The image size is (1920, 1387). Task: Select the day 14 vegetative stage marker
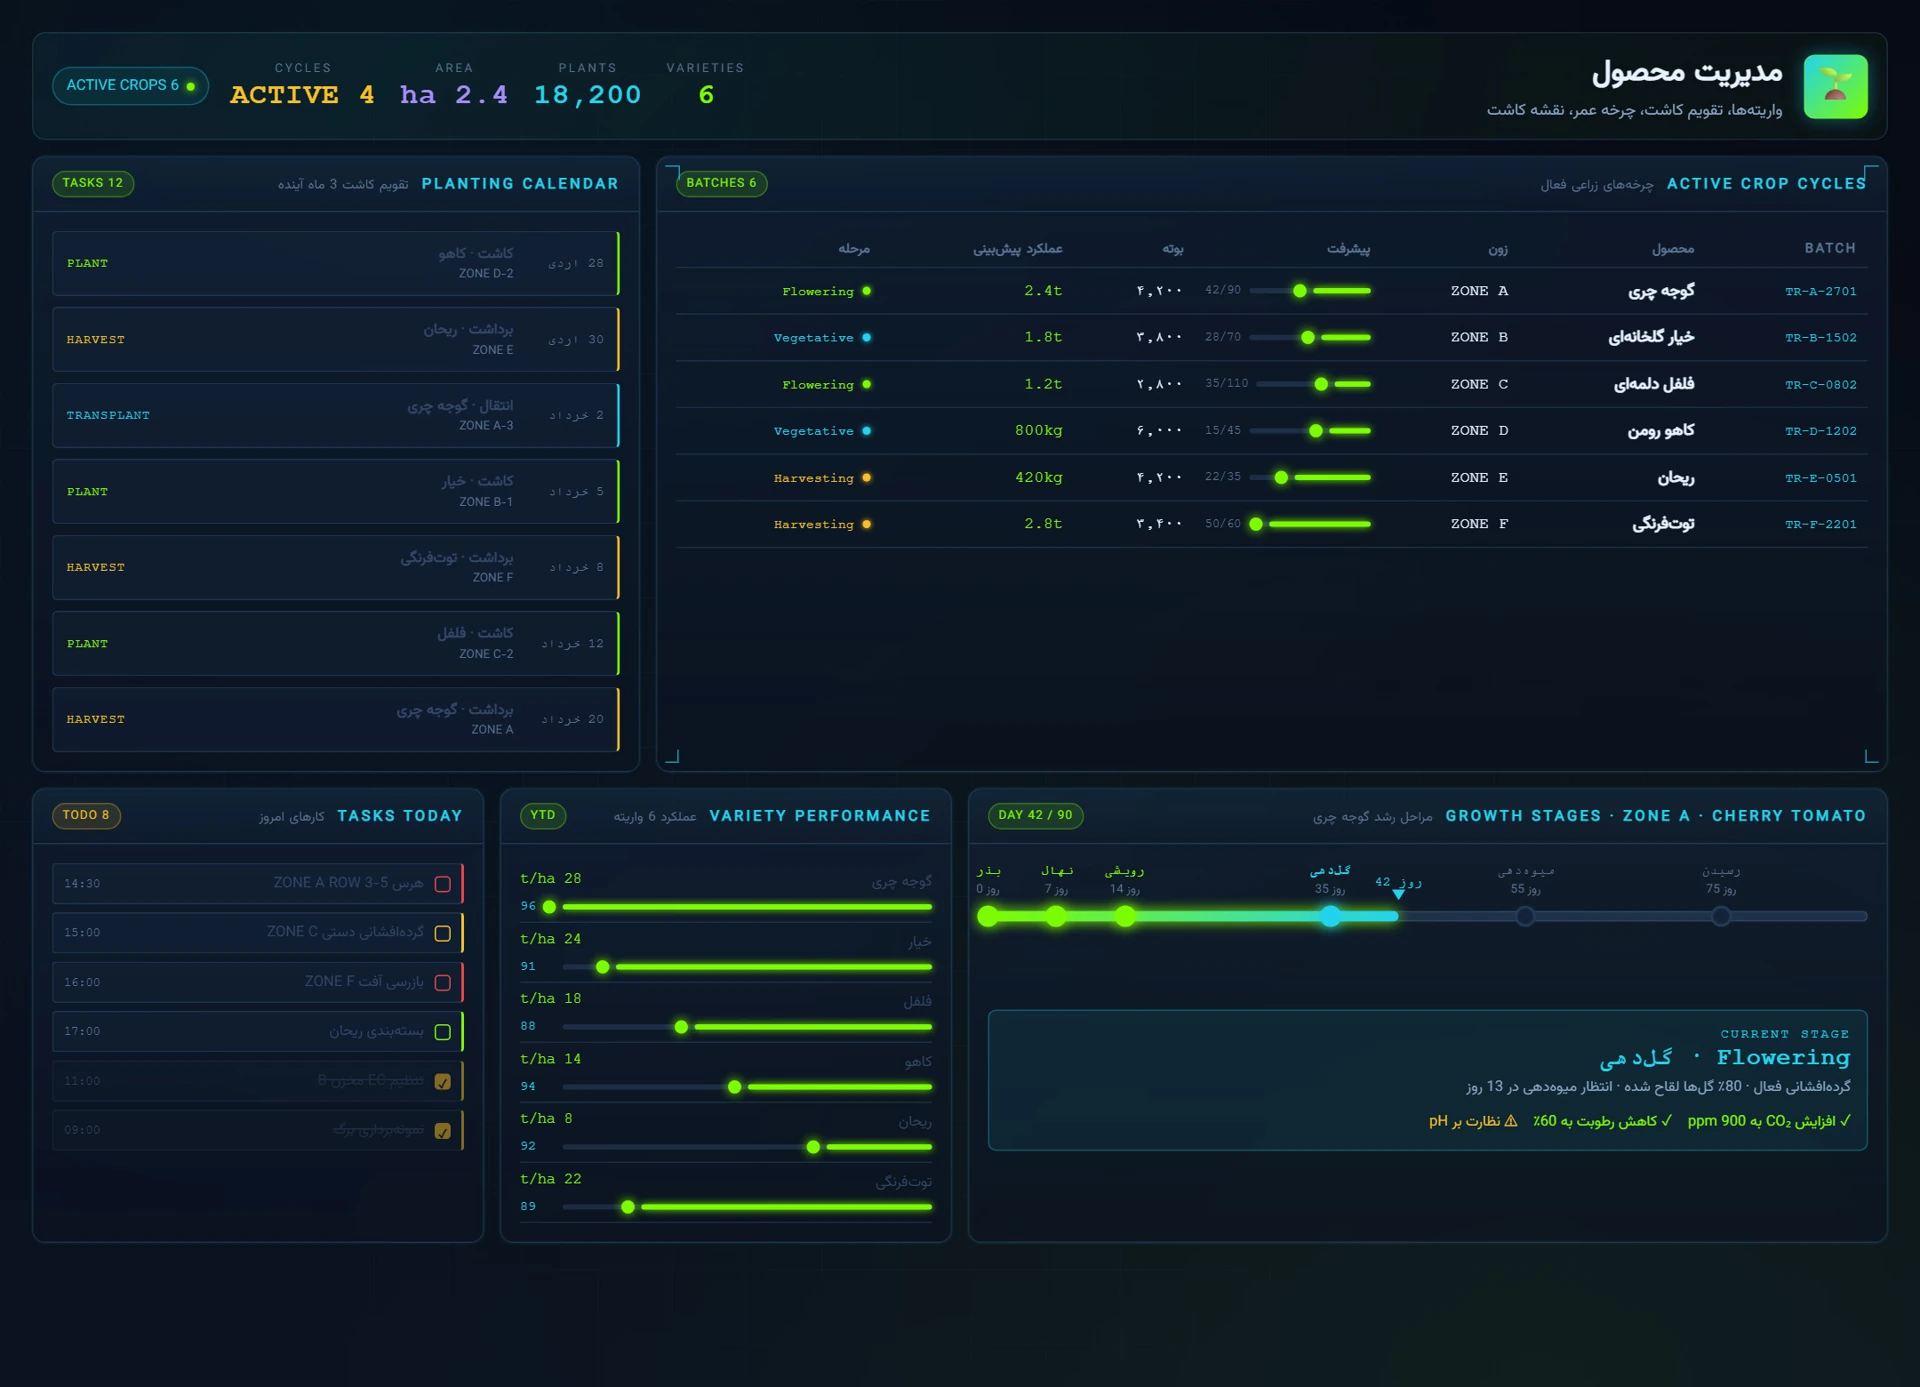pos(1125,916)
